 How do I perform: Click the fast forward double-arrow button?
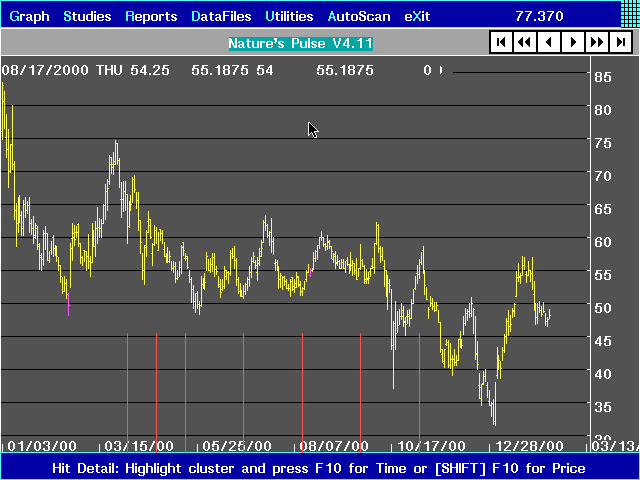pyautogui.click(x=597, y=42)
